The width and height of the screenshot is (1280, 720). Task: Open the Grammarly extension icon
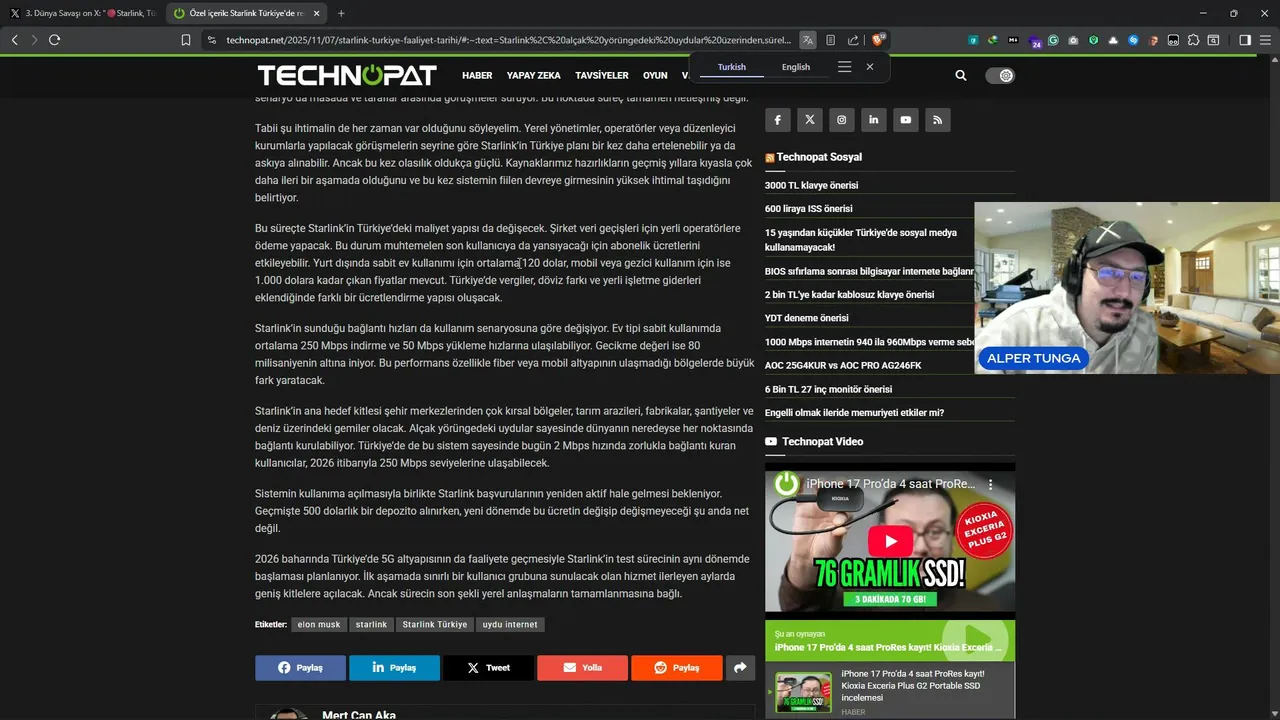[1053, 40]
